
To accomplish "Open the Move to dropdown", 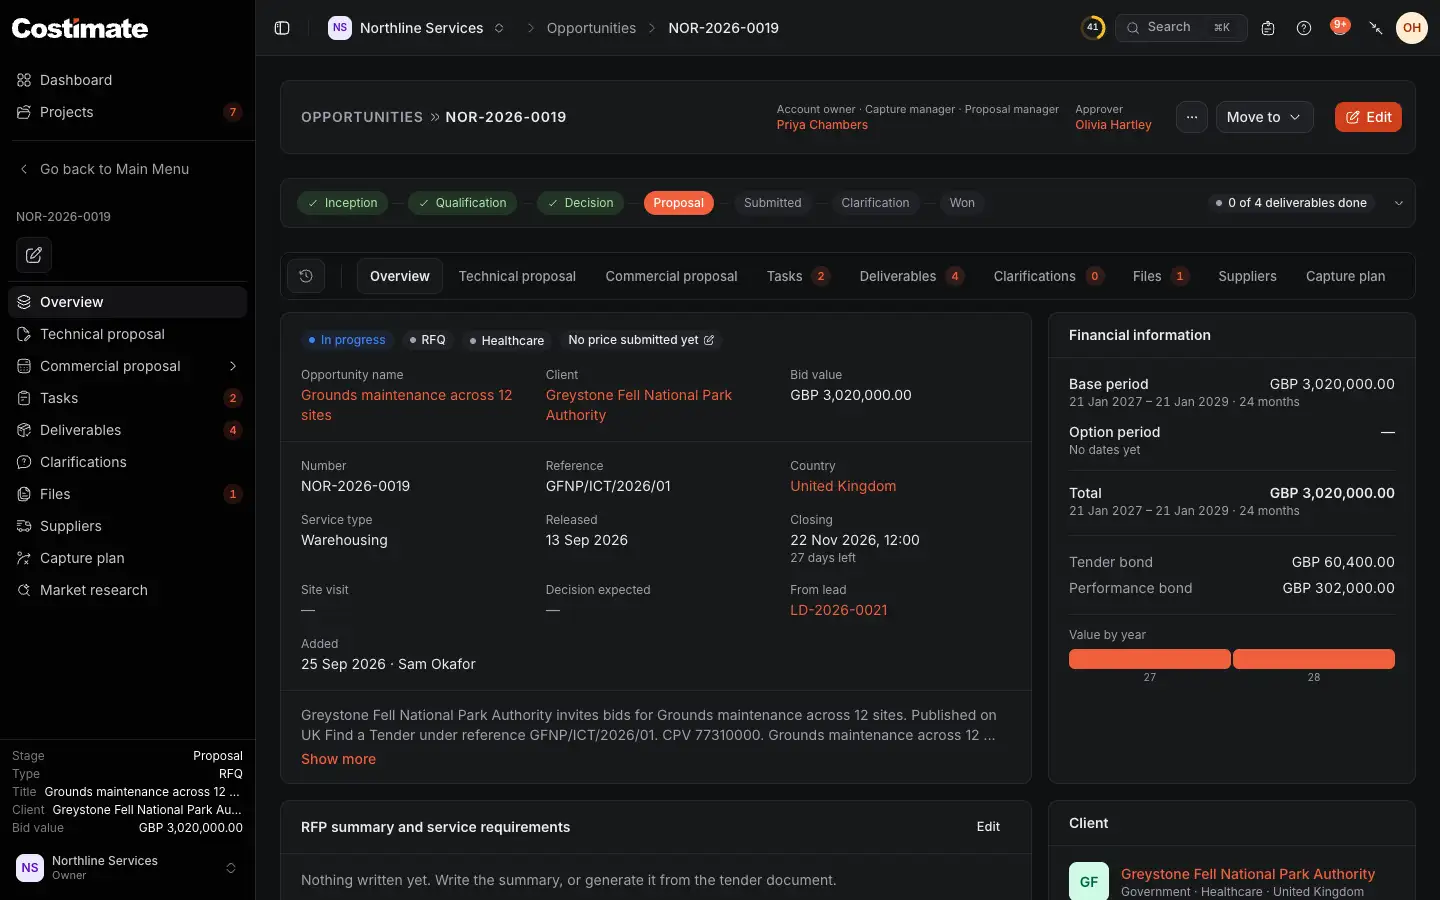I will pos(1264,117).
